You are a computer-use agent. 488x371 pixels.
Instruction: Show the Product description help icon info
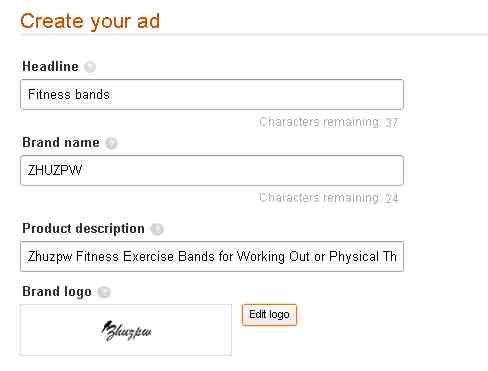click(x=157, y=229)
